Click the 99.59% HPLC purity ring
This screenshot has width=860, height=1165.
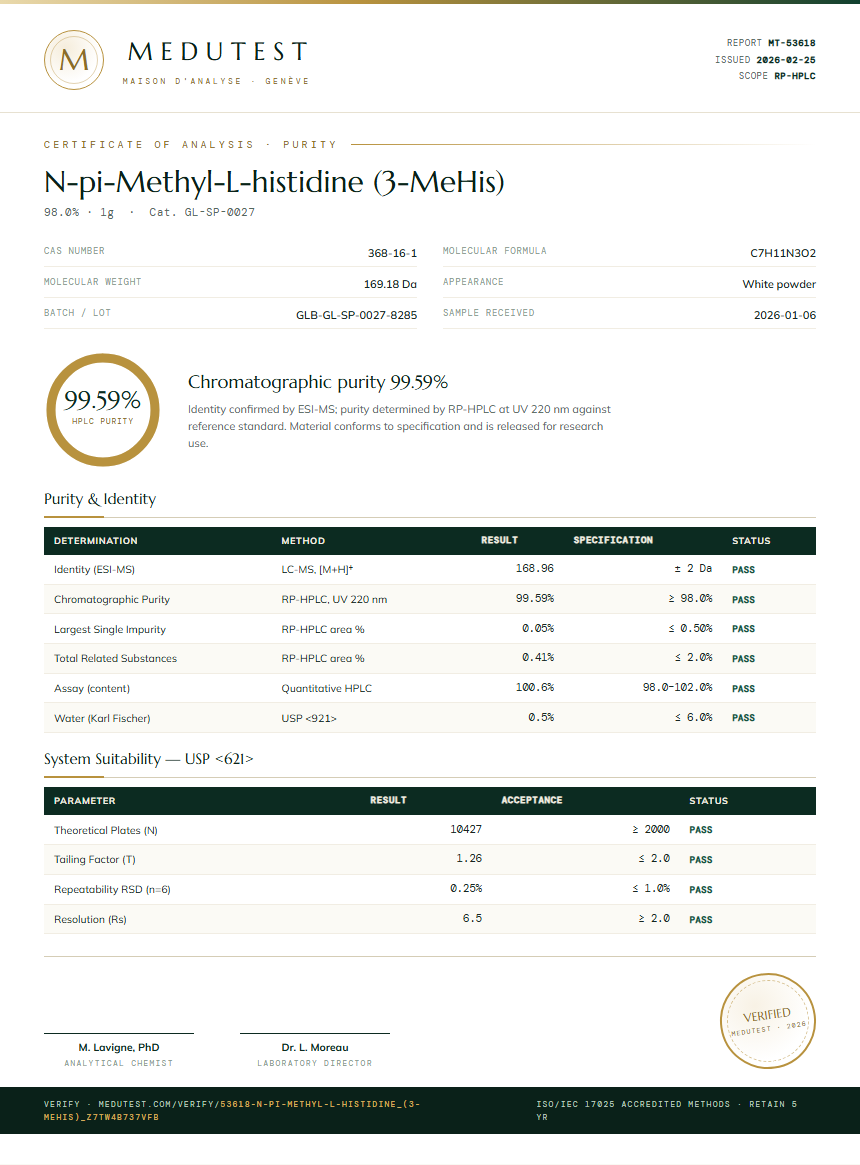point(103,410)
